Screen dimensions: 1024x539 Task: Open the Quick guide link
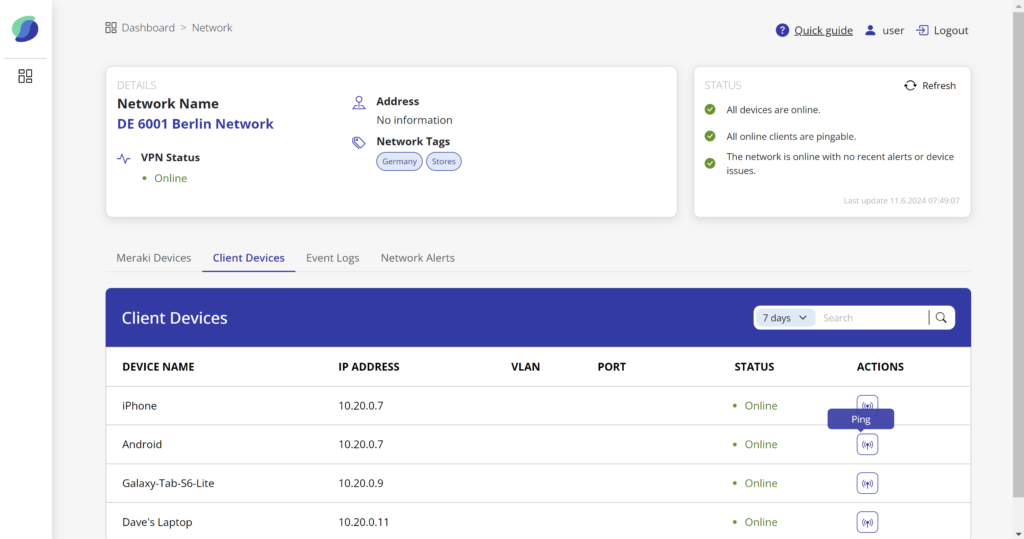(824, 30)
